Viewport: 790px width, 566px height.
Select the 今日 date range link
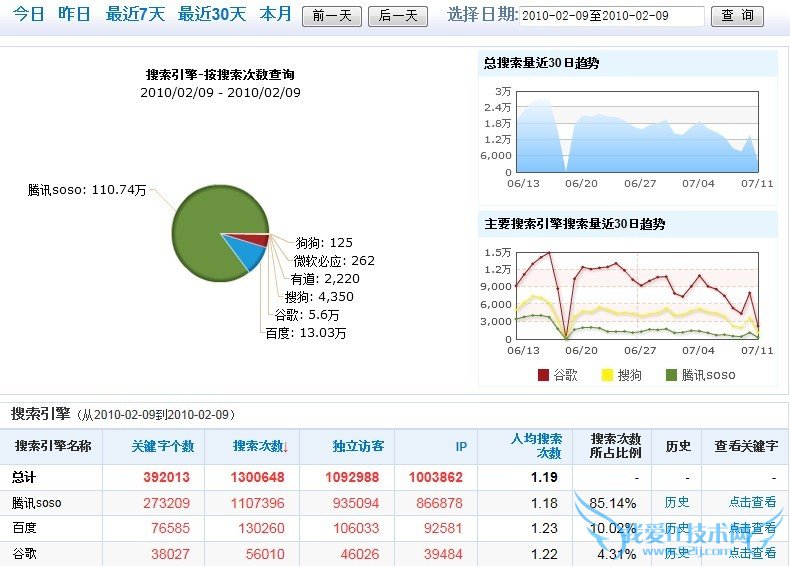pos(28,15)
